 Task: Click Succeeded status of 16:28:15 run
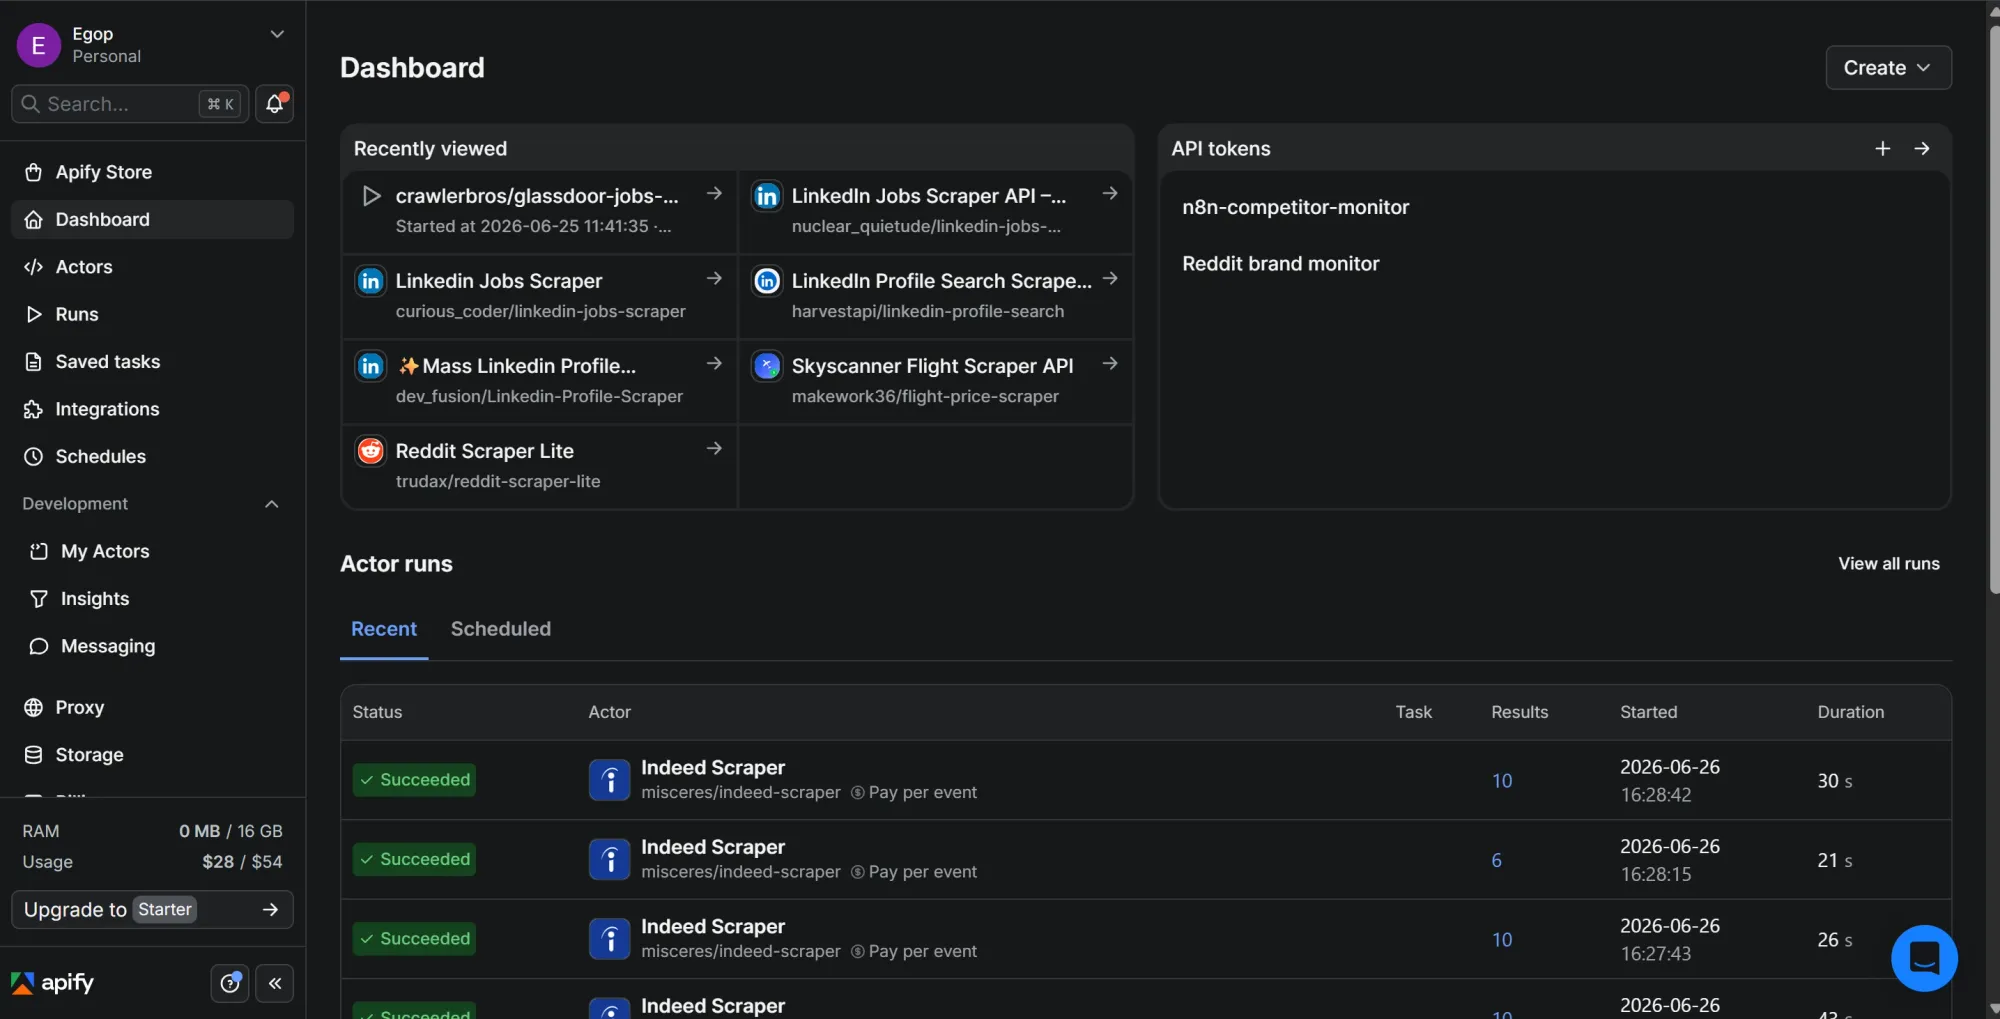point(414,859)
